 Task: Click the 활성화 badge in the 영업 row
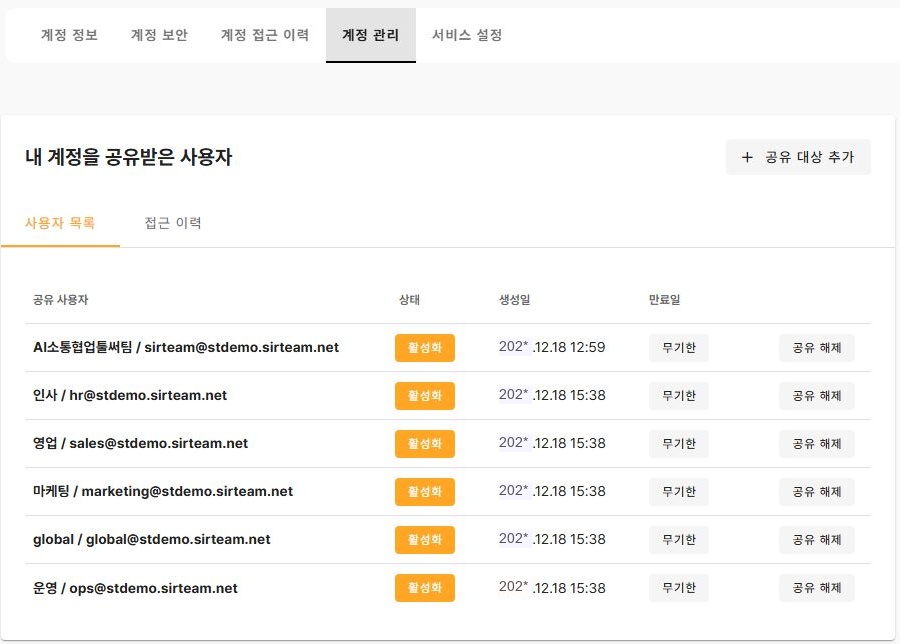tap(425, 444)
